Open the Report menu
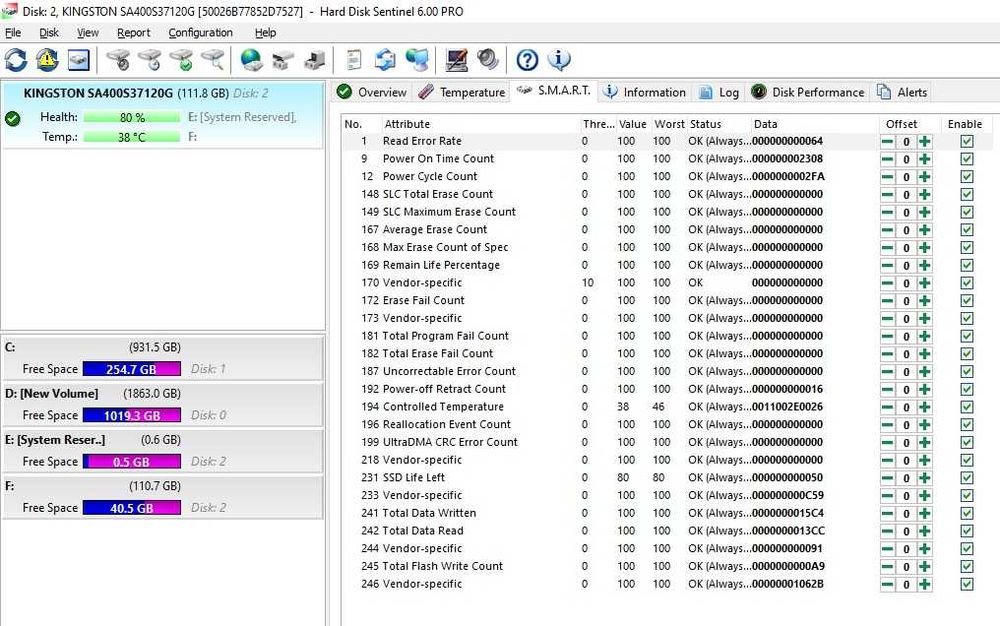 pyautogui.click(x=133, y=33)
